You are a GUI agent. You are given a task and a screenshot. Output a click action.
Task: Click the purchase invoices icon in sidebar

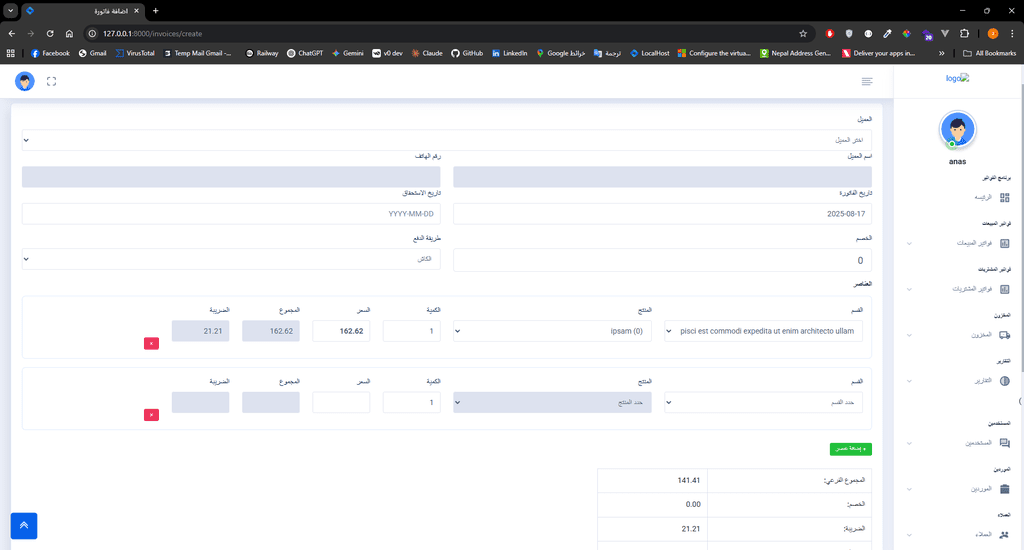pos(1004,289)
